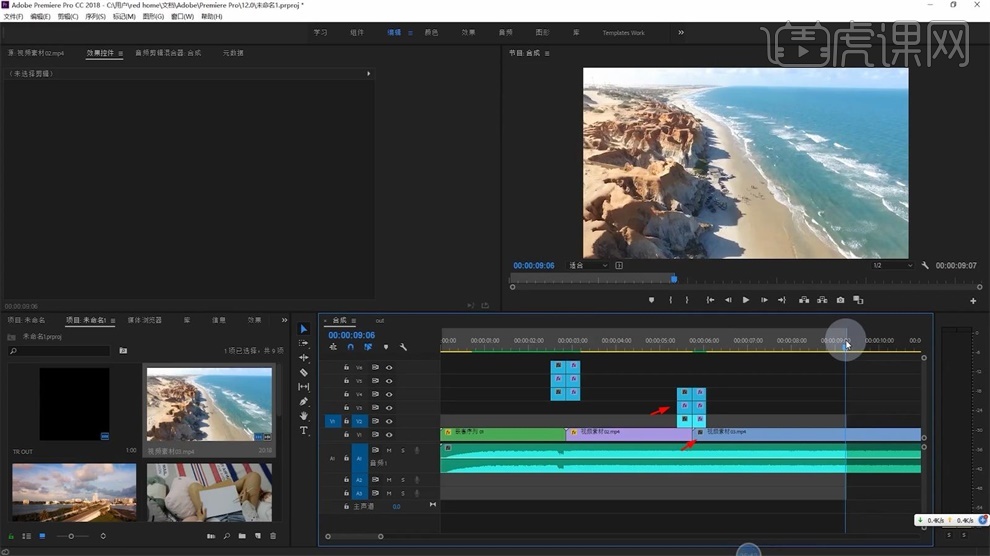The image size is (990, 556).
Task: Click the new bin folder icon
Action: (242, 536)
